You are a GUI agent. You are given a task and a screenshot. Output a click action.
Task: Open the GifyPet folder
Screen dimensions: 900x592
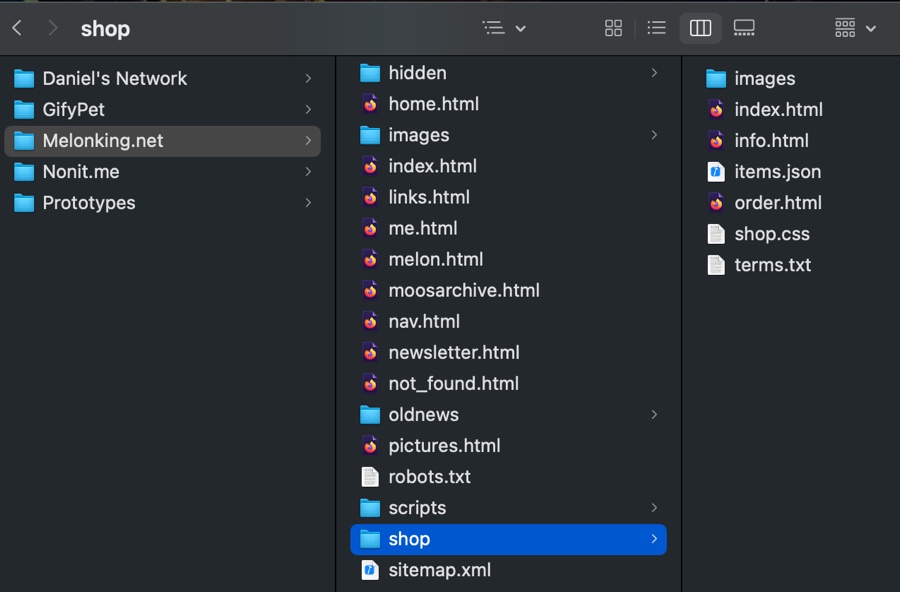tap(73, 110)
